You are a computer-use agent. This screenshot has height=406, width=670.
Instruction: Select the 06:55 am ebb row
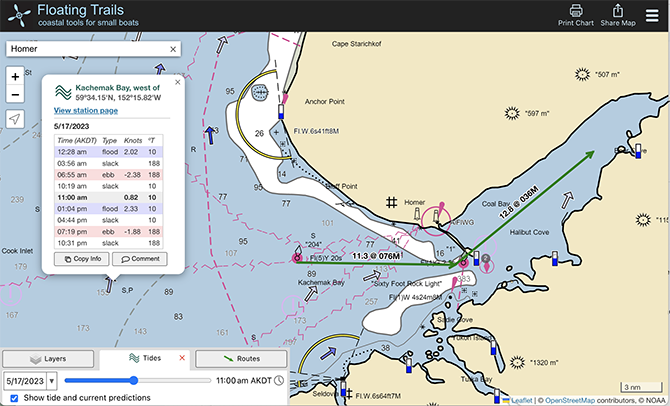click(109, 174)
